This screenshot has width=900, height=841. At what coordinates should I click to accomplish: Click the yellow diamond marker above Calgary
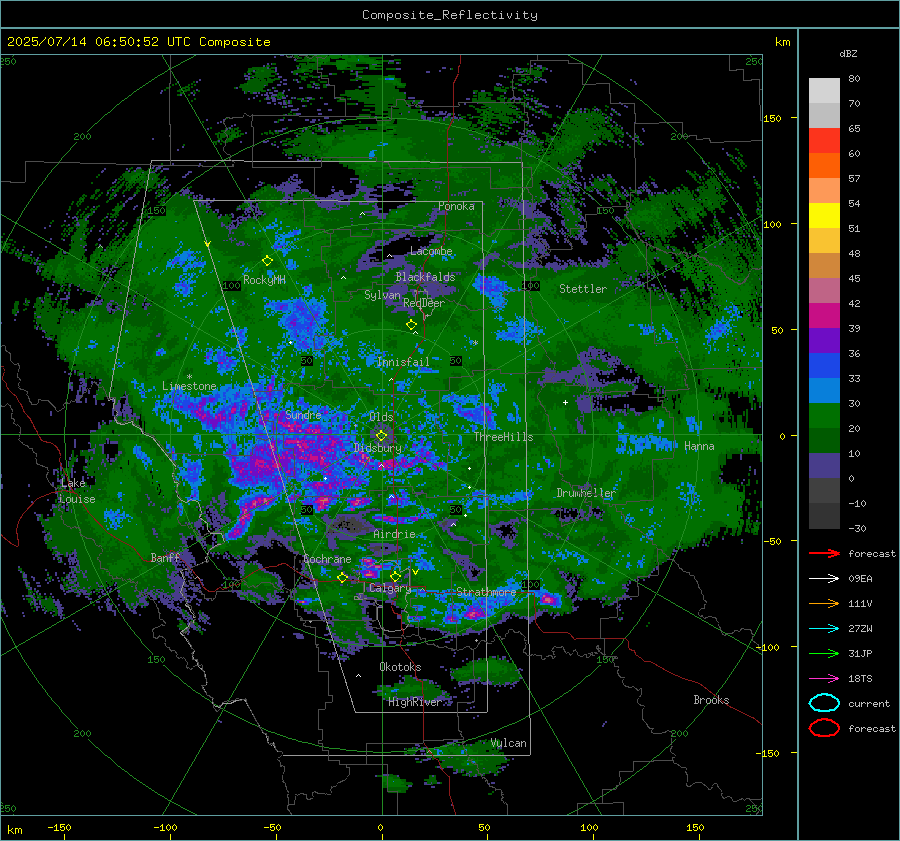(395, 576)
